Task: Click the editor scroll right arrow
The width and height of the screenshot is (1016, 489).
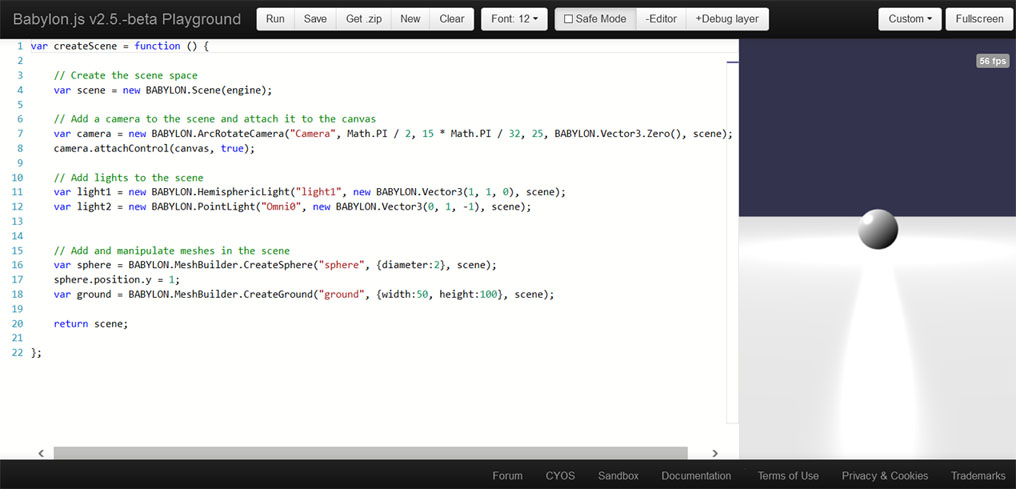Action: pos(715,453)
